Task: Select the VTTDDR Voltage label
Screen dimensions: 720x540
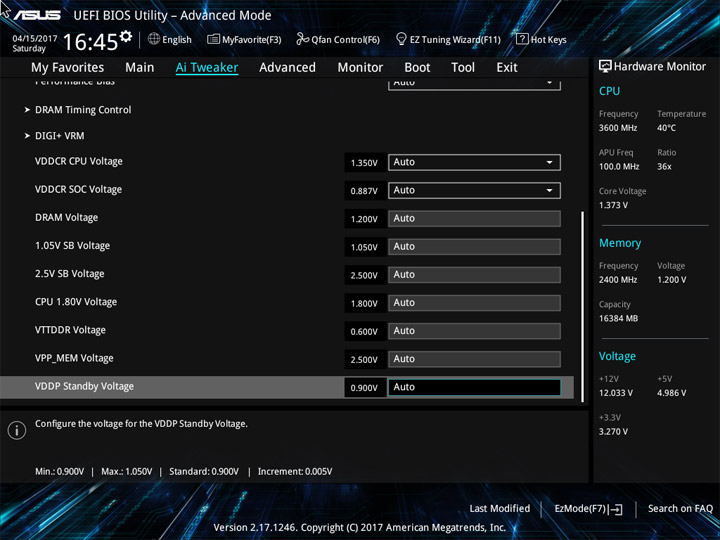Action: click(x=70, y=330)
